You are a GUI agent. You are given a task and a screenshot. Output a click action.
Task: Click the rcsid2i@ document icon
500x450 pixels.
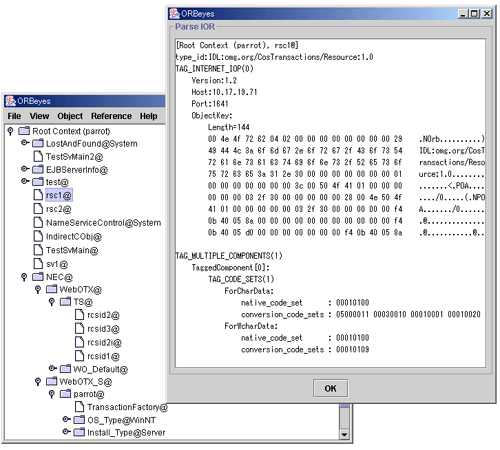pos(79,342)
